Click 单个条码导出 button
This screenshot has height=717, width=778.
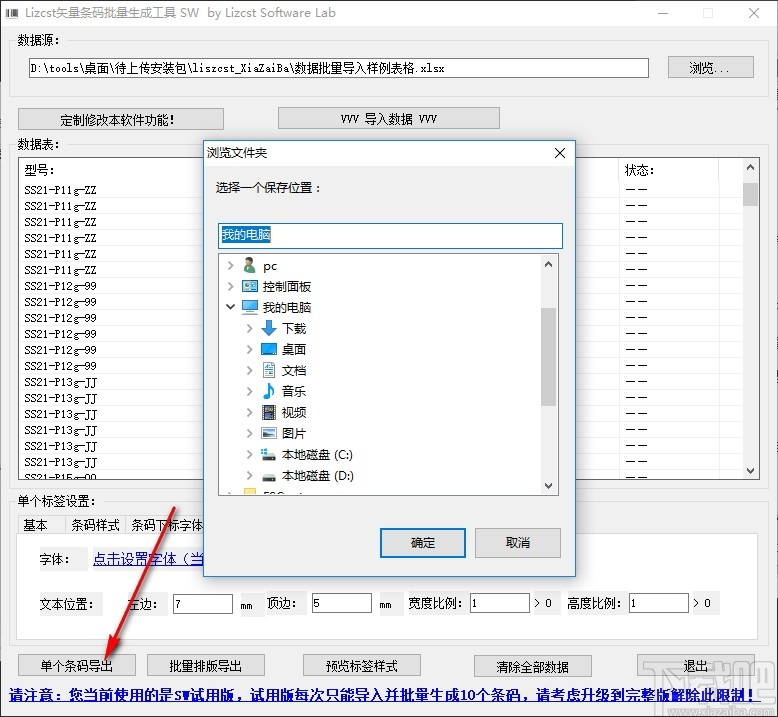coord(77,665)
